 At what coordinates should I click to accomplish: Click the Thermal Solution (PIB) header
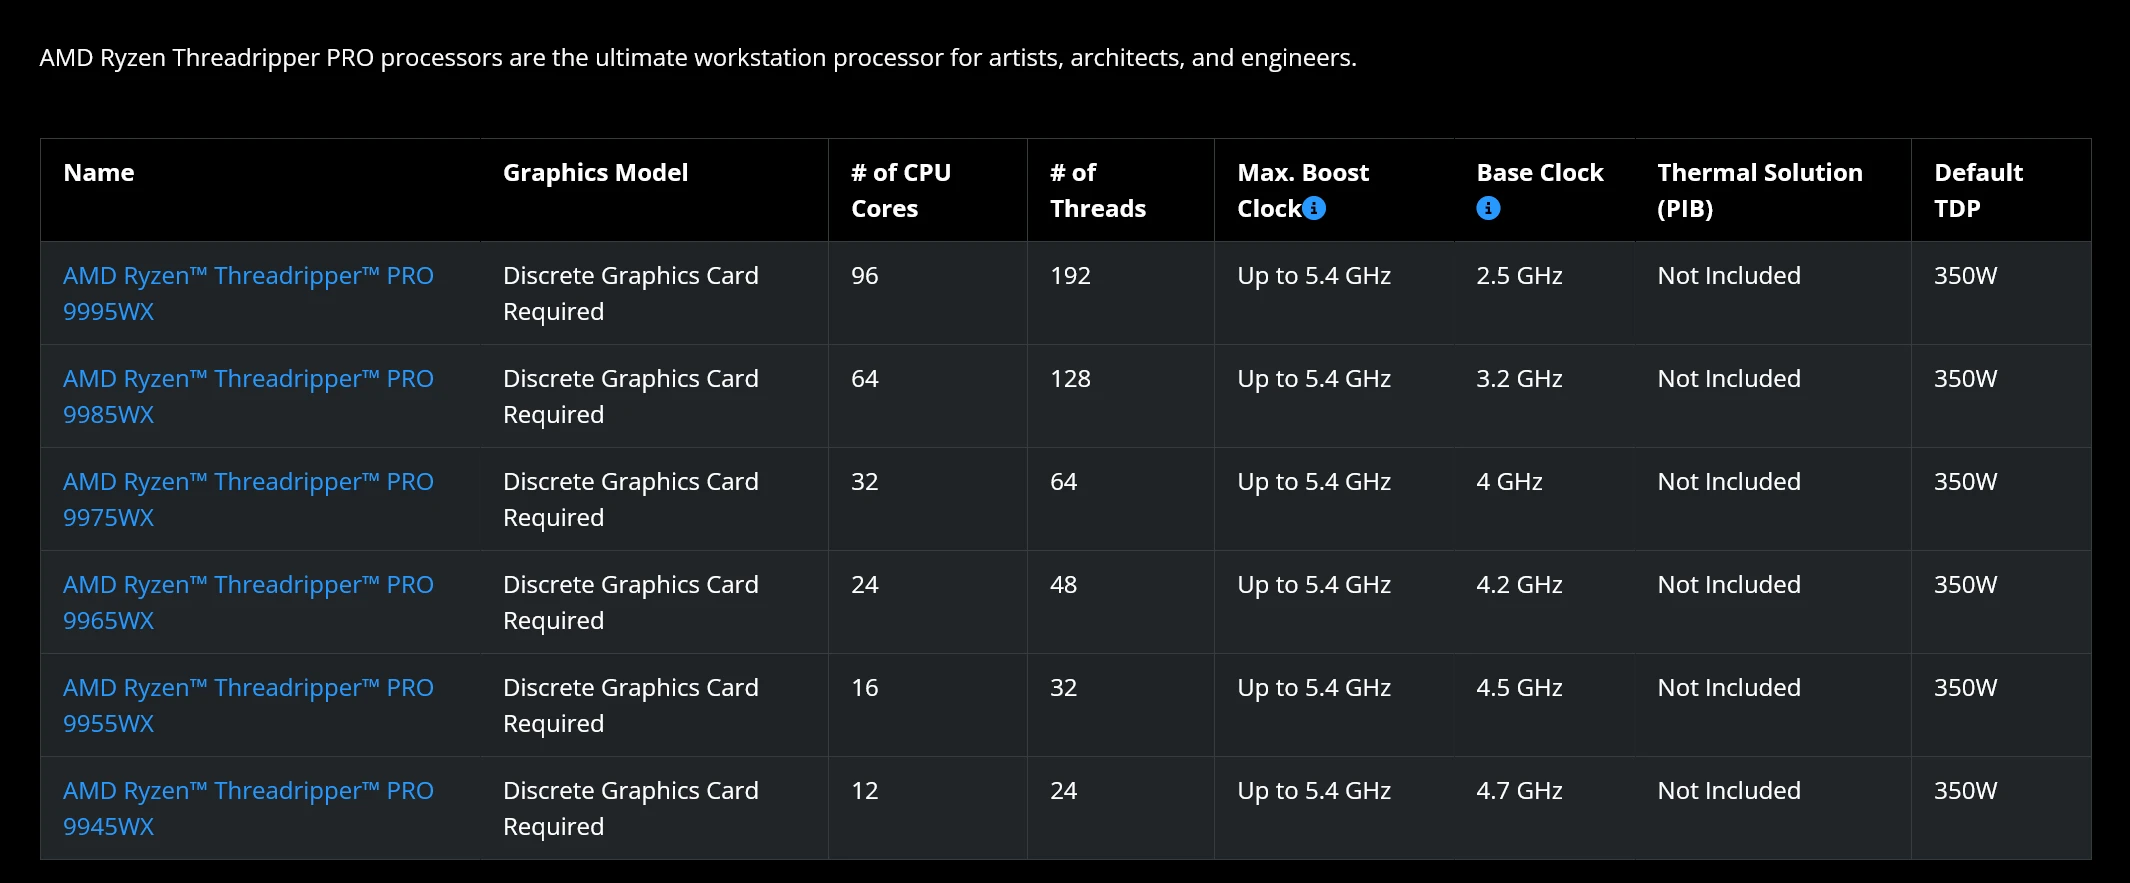(1759, 190)
